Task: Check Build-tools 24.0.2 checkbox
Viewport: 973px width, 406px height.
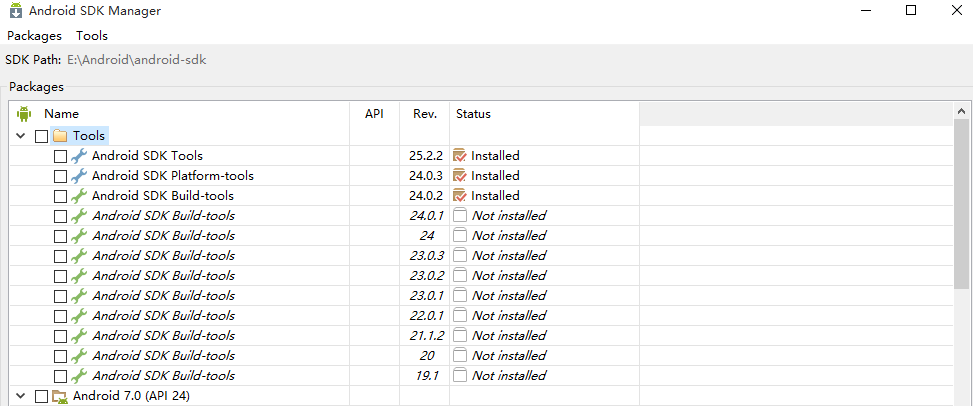Action: [x=60, y=196]
